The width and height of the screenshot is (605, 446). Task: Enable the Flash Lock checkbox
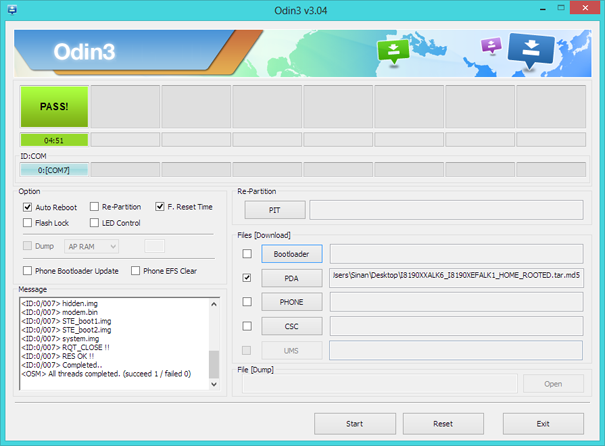coord(27,223)
